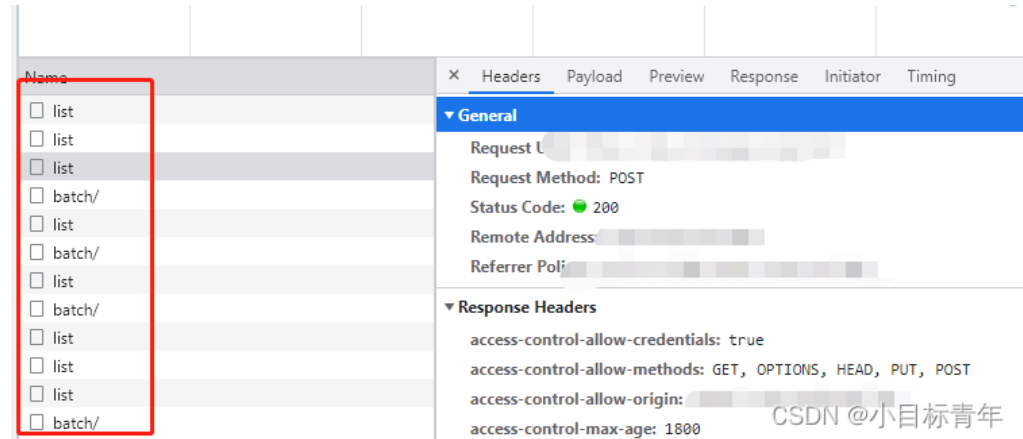Close the request details pane

coord(454,75)
